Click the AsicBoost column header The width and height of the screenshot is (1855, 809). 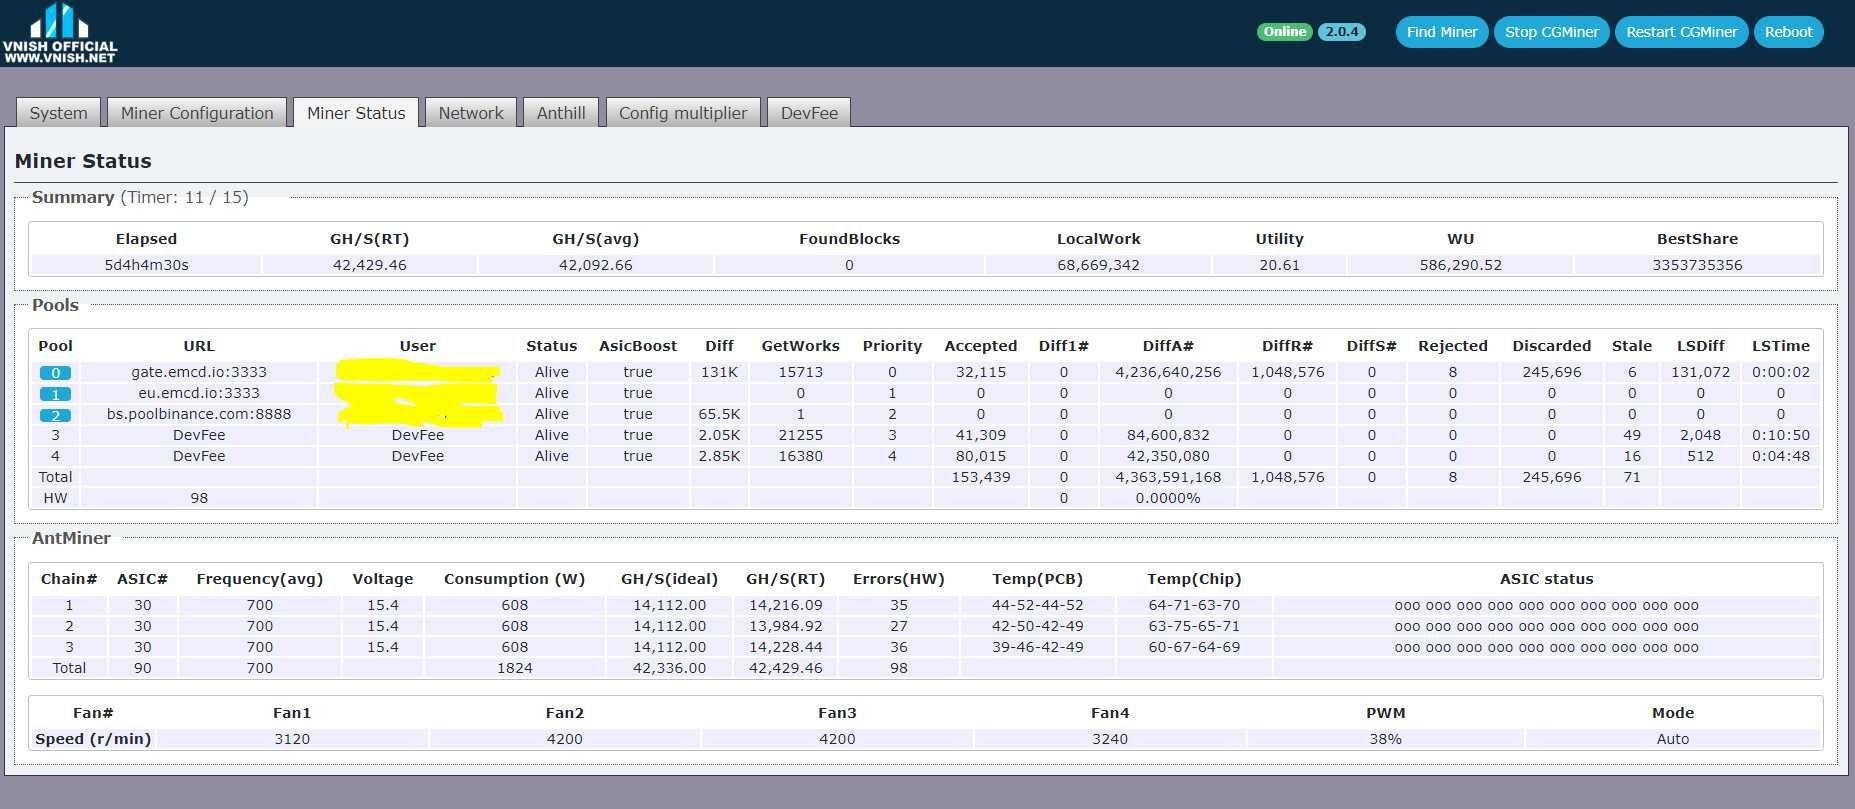point(638,346)
